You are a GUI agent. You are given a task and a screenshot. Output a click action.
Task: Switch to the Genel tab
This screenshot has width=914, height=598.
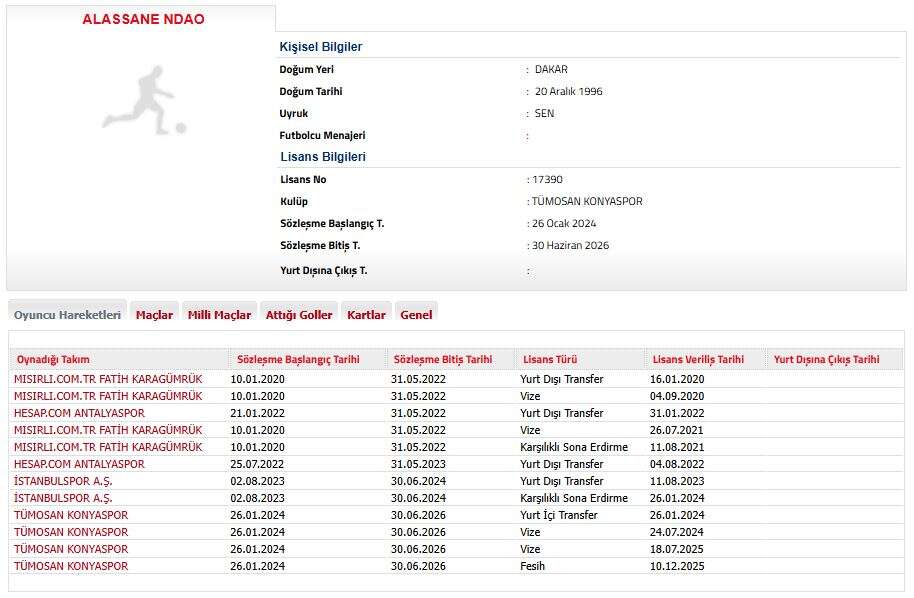[x=416, y=315]
